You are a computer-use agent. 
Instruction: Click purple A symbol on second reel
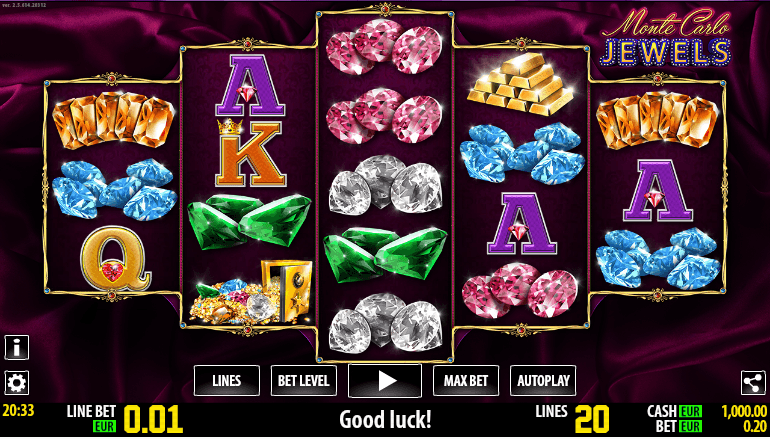pyautogui.click(x=250, y=85)
